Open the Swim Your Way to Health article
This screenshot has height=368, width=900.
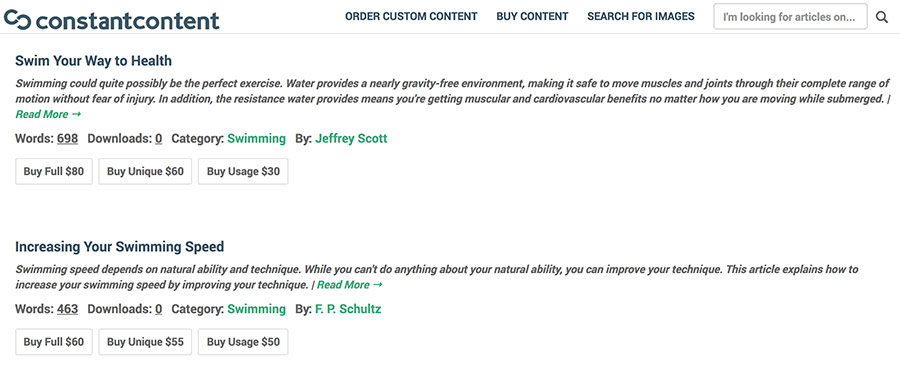pyautogui.click(x=94, y=61)
